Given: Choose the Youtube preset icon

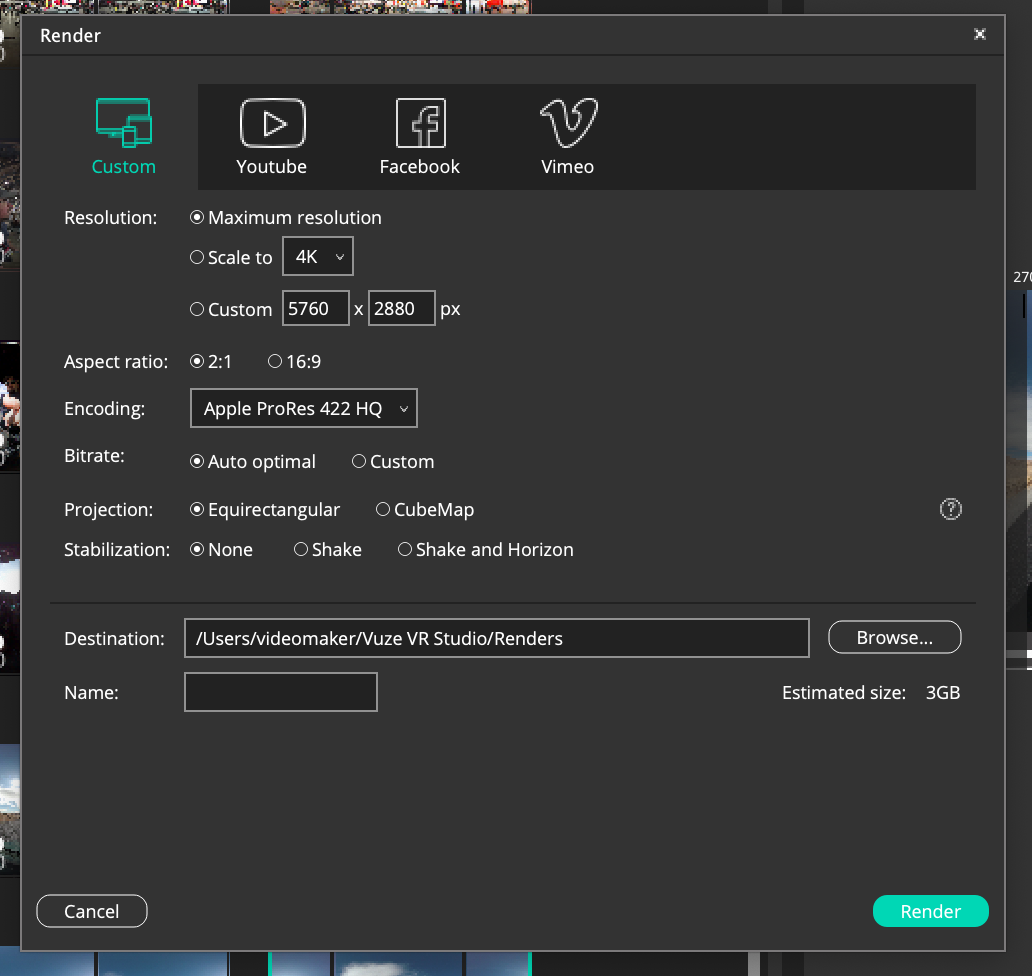Looking at the screenshot, I should coord(272,124).
